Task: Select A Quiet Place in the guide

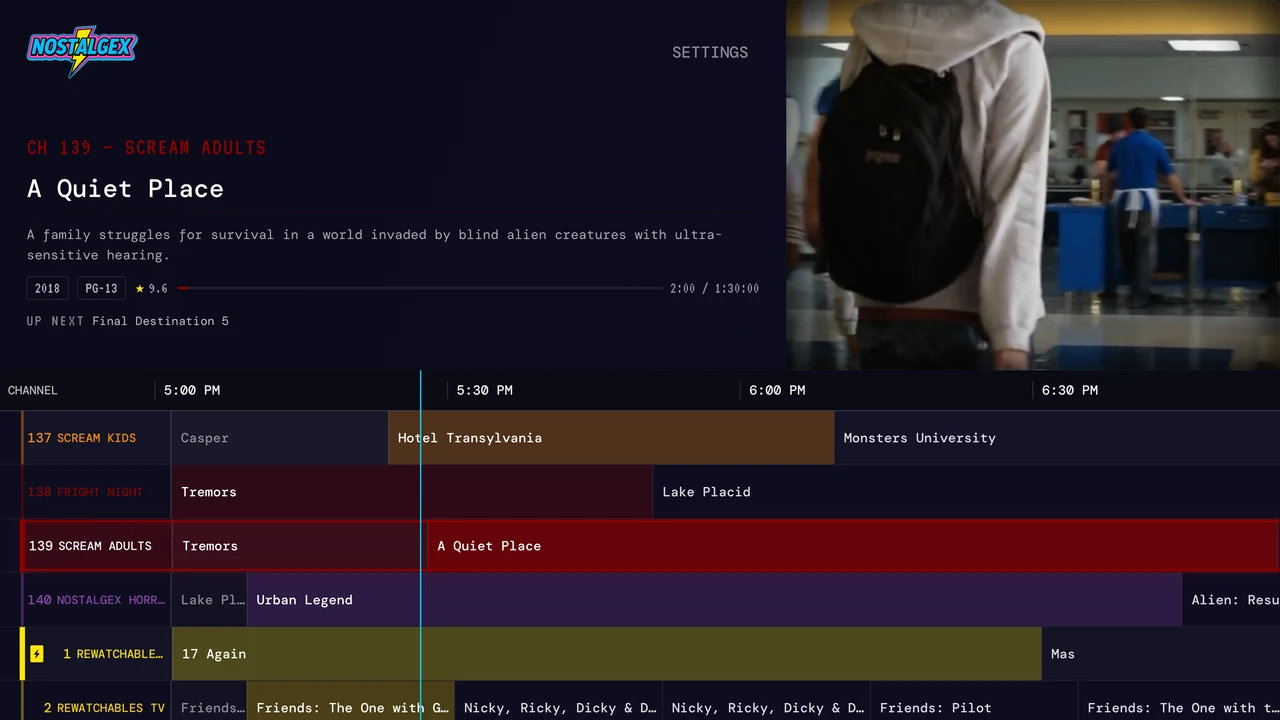Action: point(852,546)
